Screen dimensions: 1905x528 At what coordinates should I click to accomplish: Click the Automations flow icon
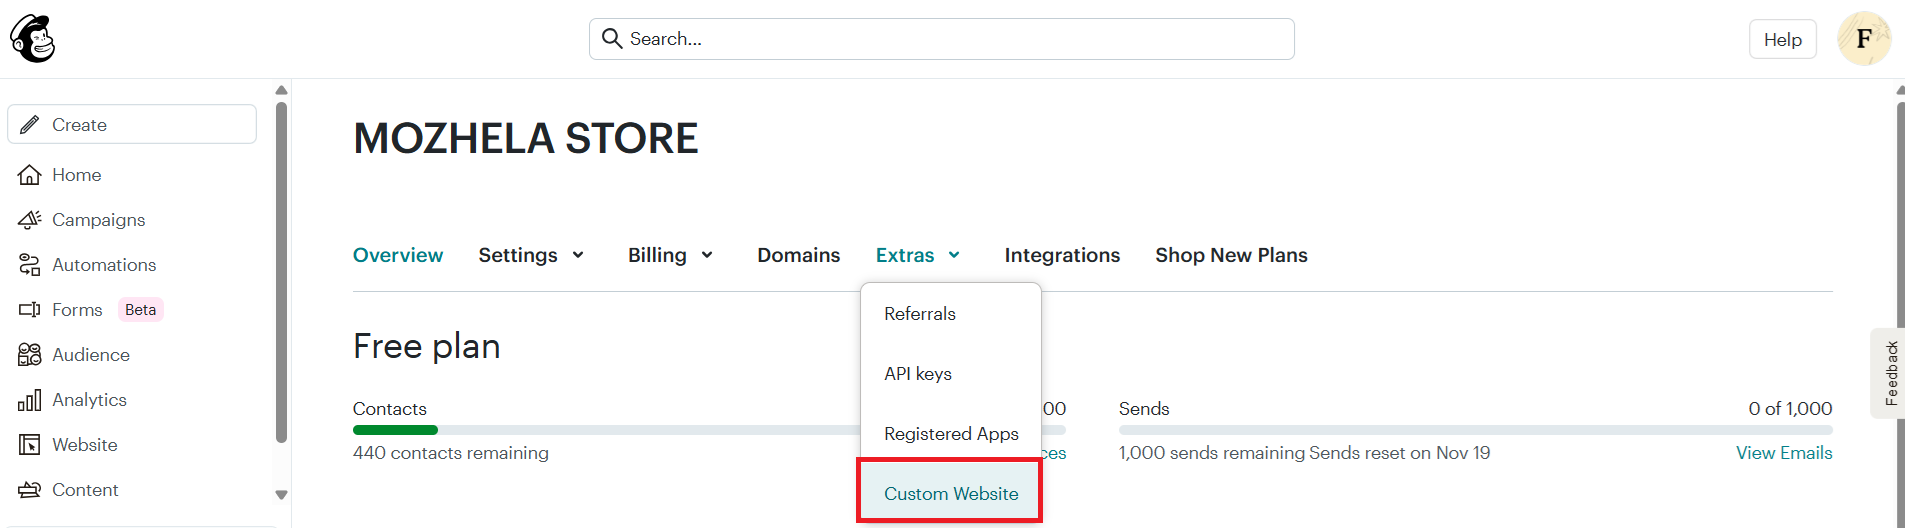point(30,265)
